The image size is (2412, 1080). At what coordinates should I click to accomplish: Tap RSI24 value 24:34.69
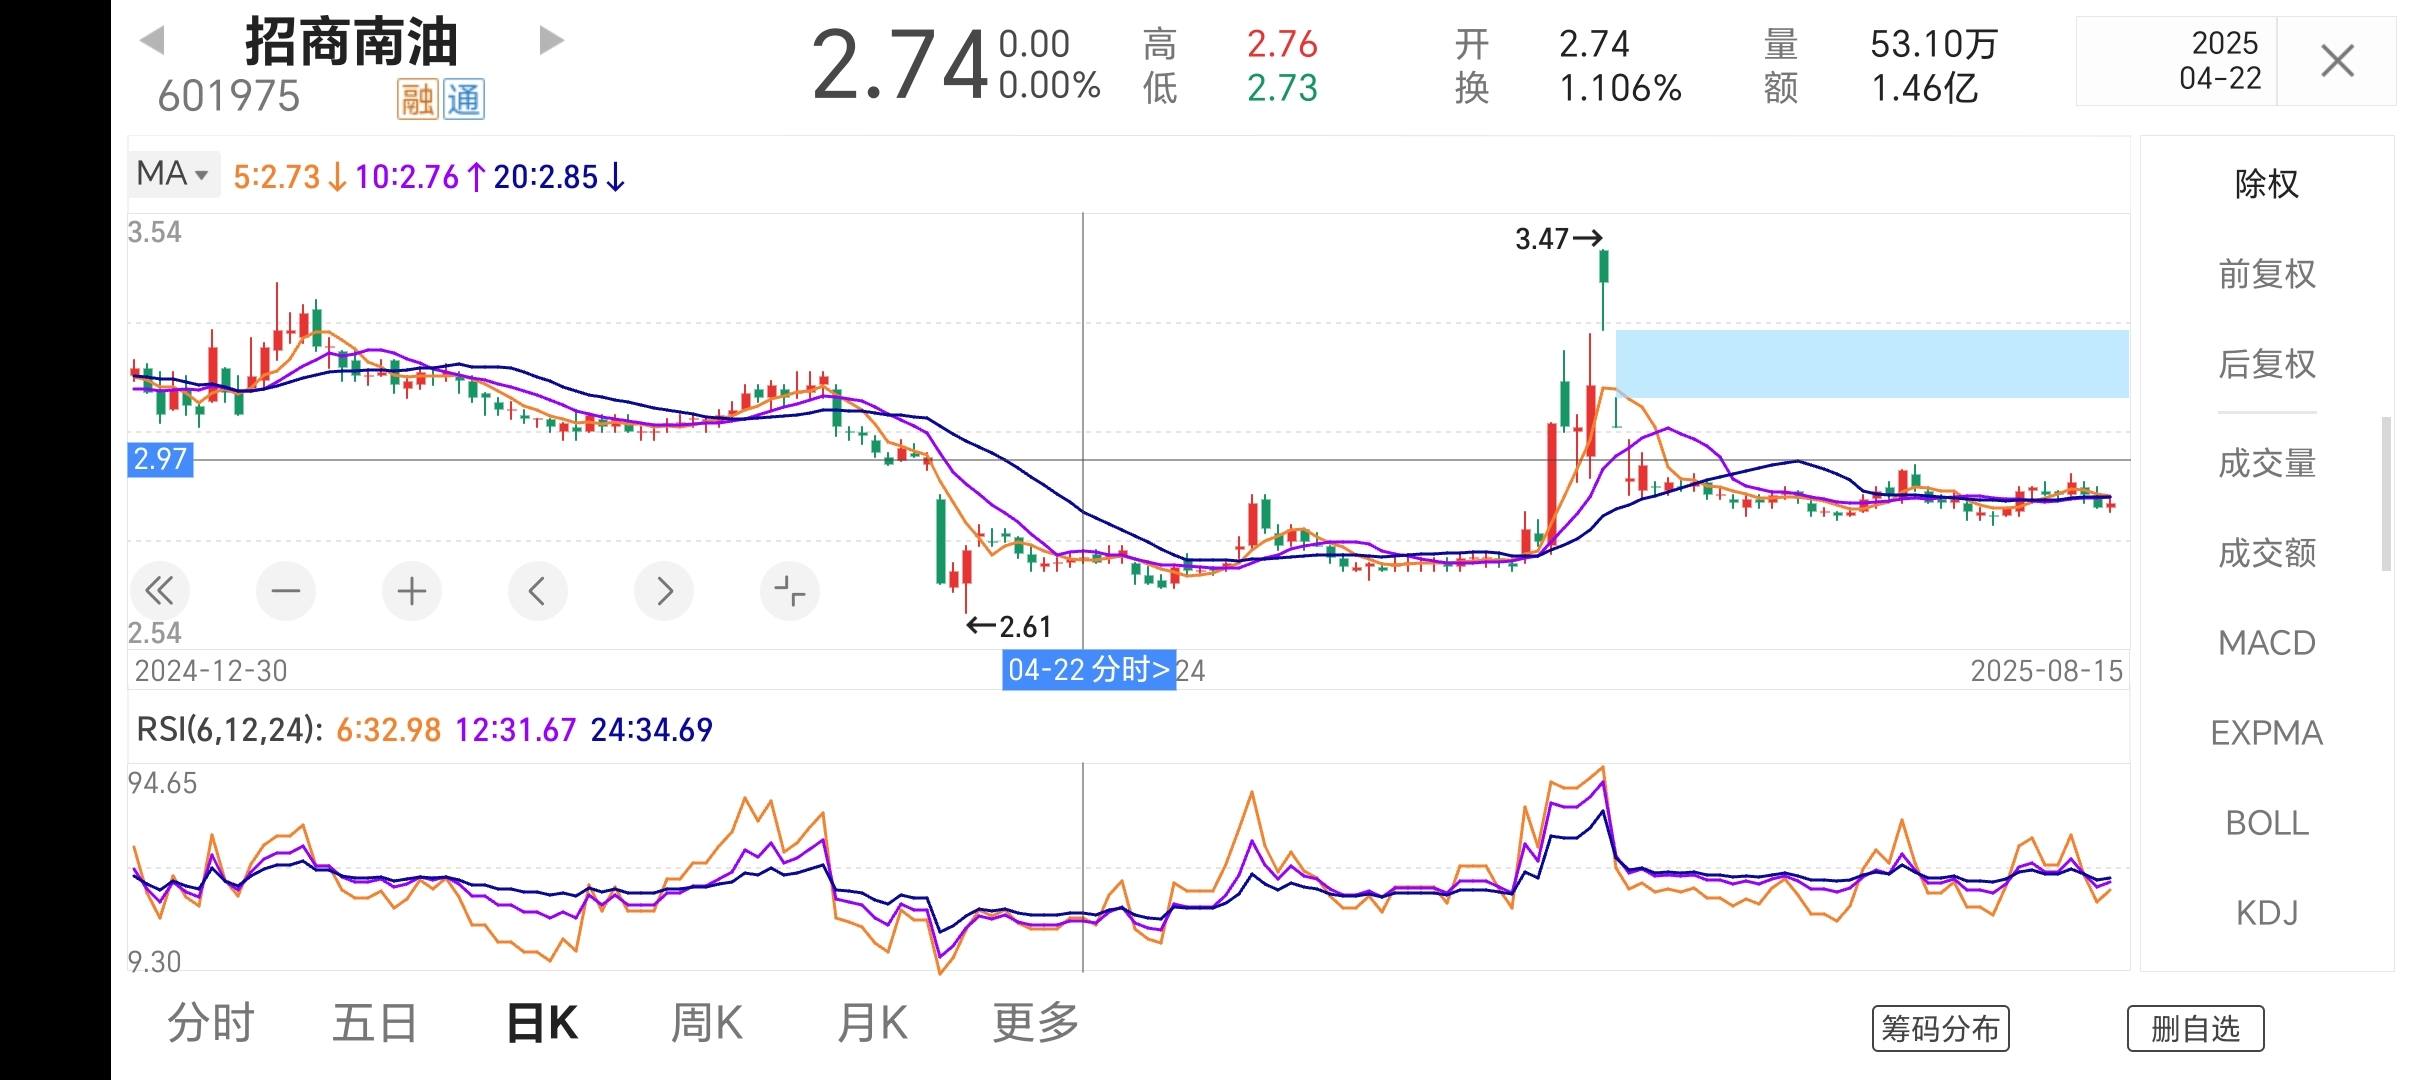[x=652, y=730]
